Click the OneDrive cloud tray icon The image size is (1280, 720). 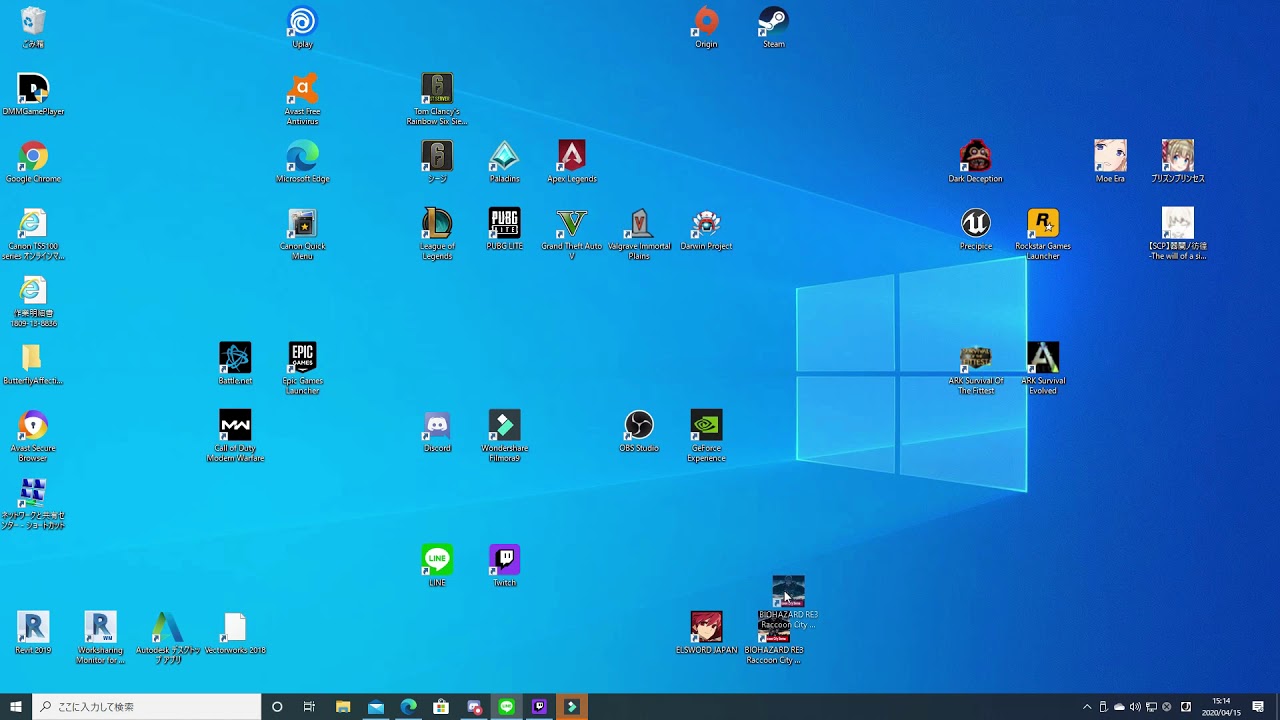point(1119,707)
